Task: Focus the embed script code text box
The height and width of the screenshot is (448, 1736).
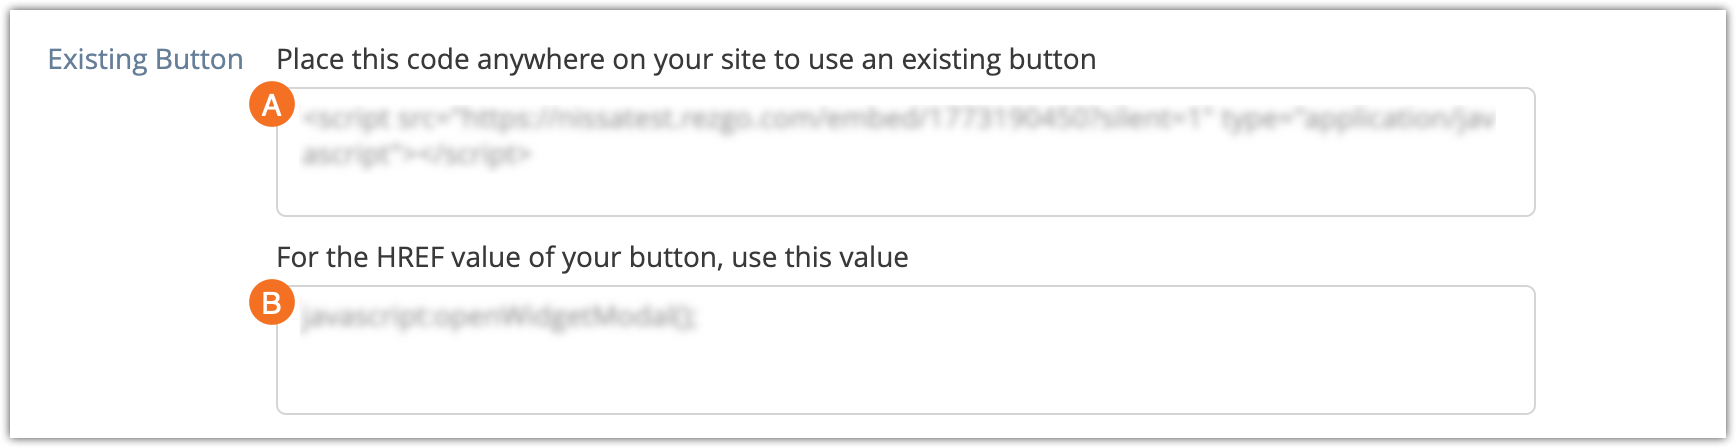Action: point(905,152)
